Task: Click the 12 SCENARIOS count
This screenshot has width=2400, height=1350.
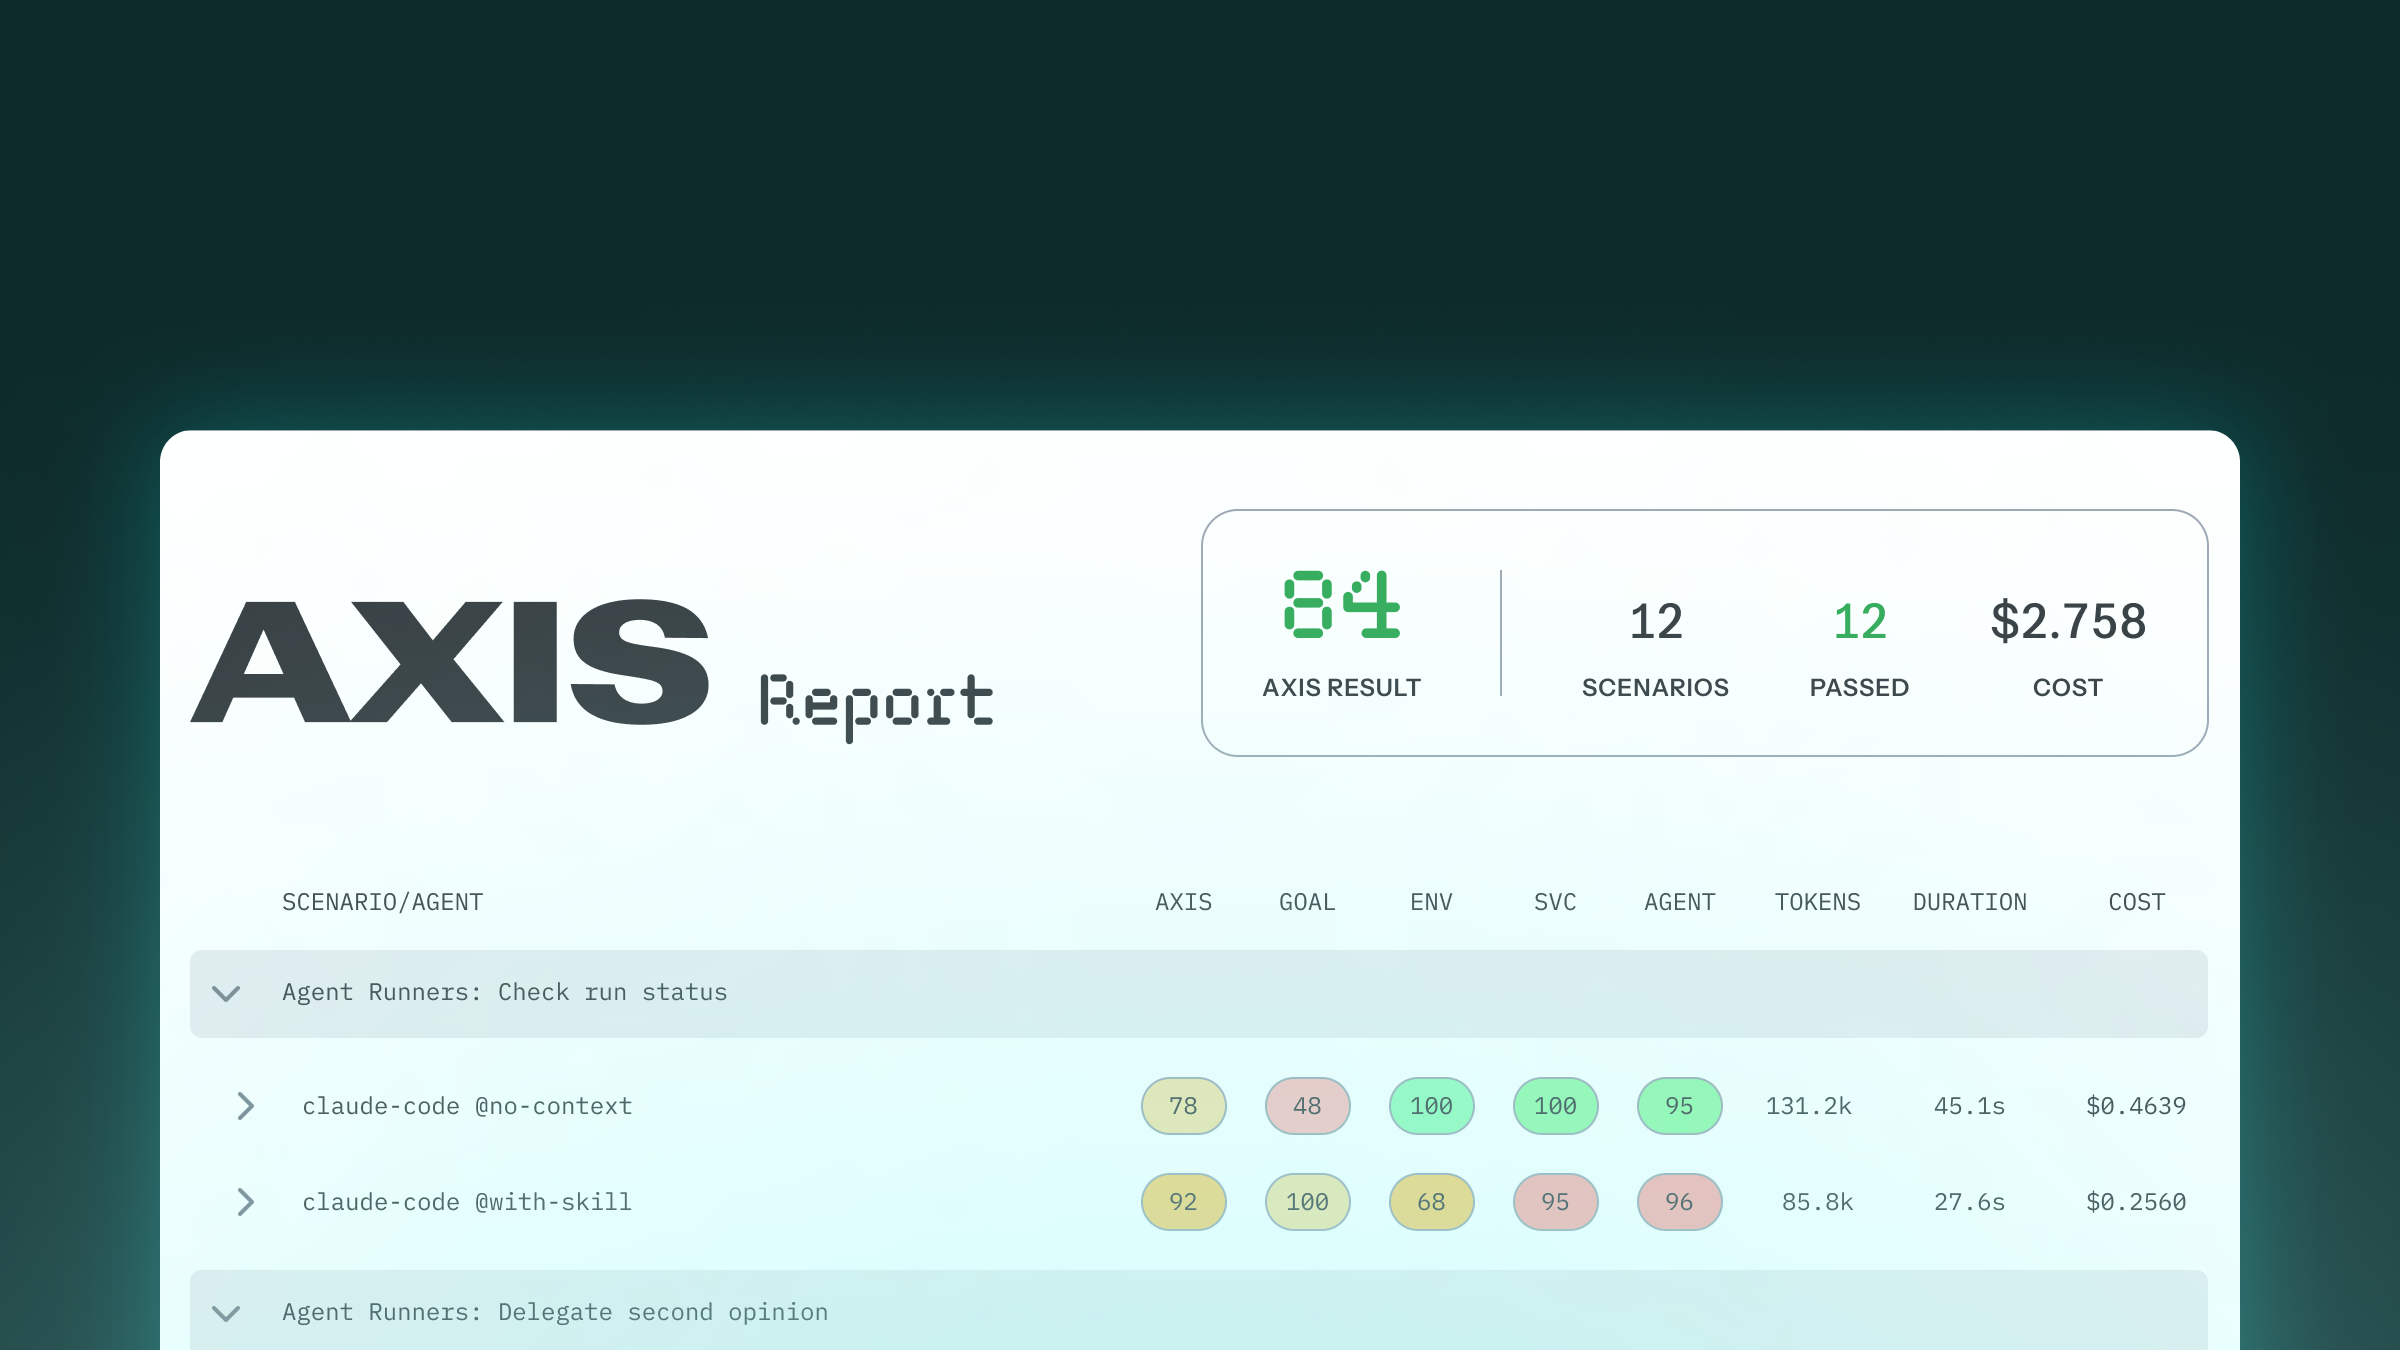Action: [x=1656, y=621]
